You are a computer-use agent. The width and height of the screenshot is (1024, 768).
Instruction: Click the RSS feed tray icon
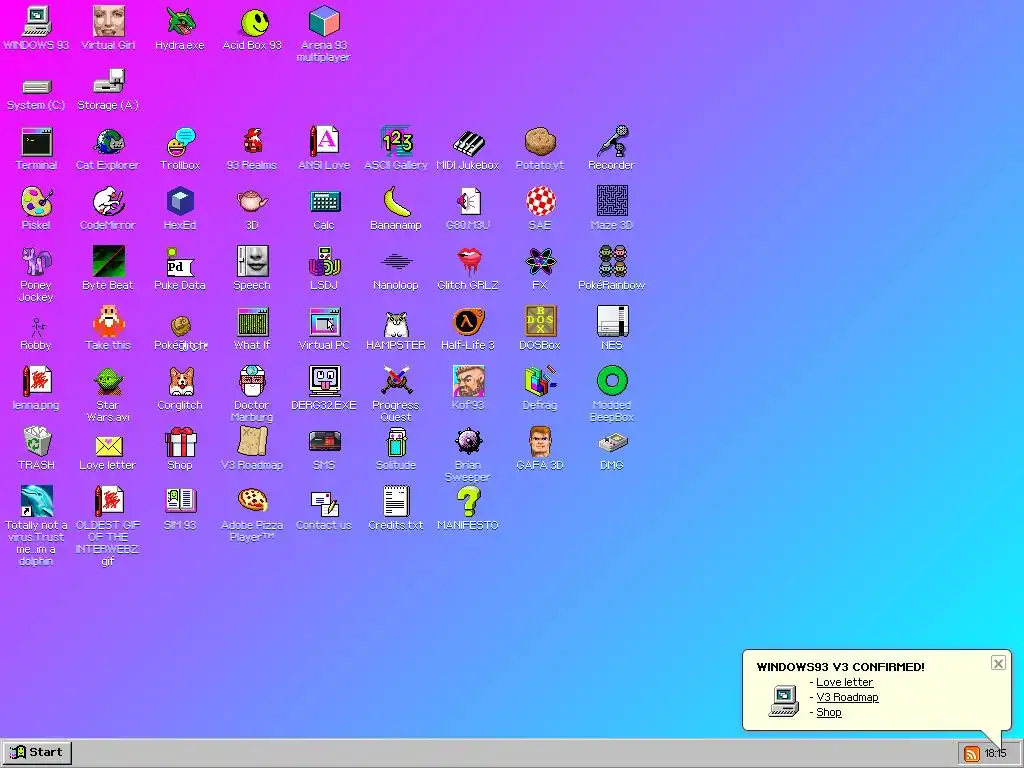(x=971, y=754)
